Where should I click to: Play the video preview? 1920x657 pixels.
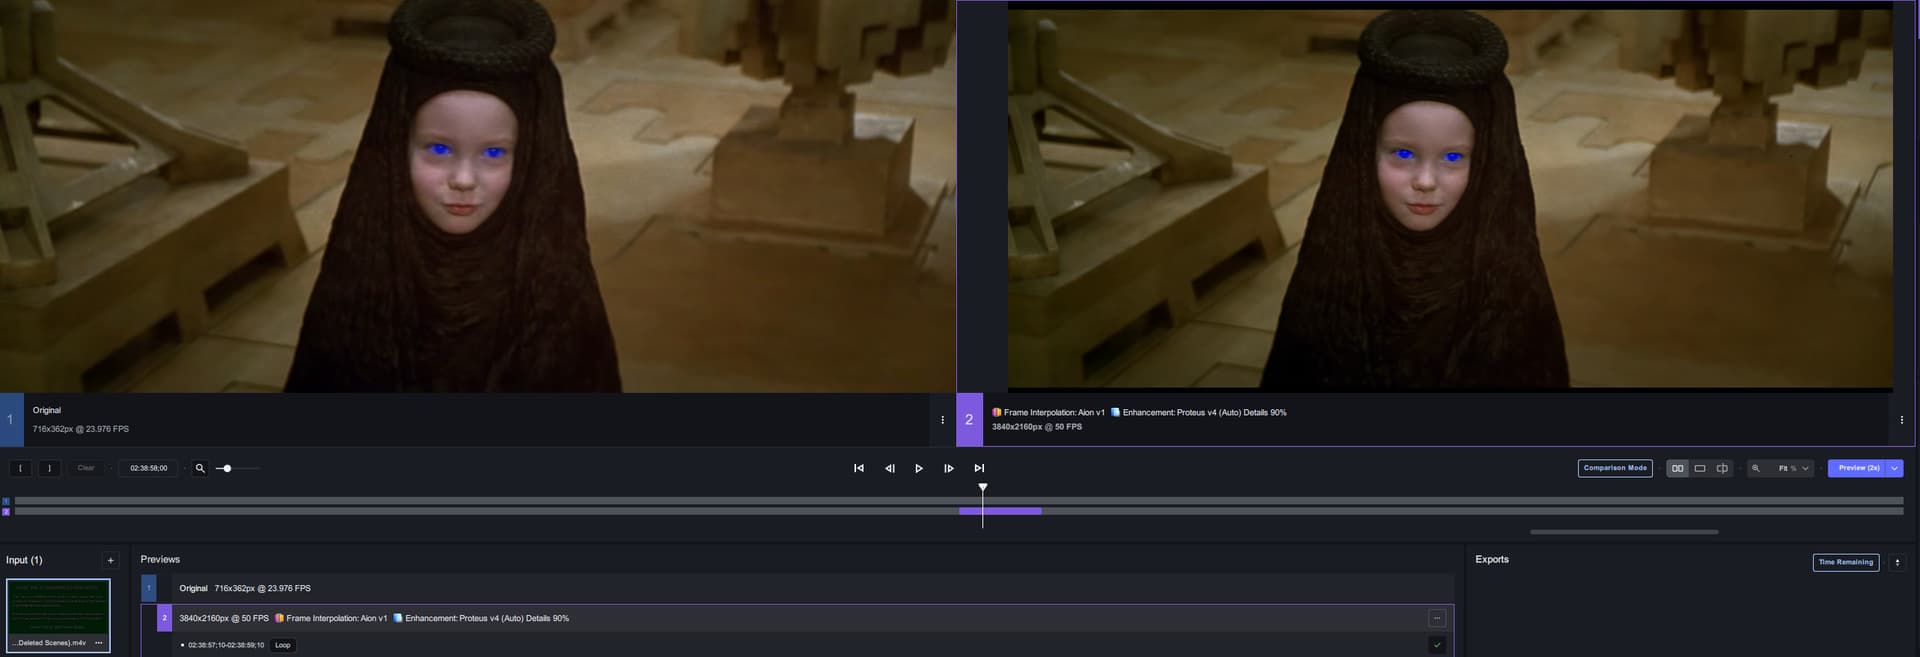[x=919, y=468]
